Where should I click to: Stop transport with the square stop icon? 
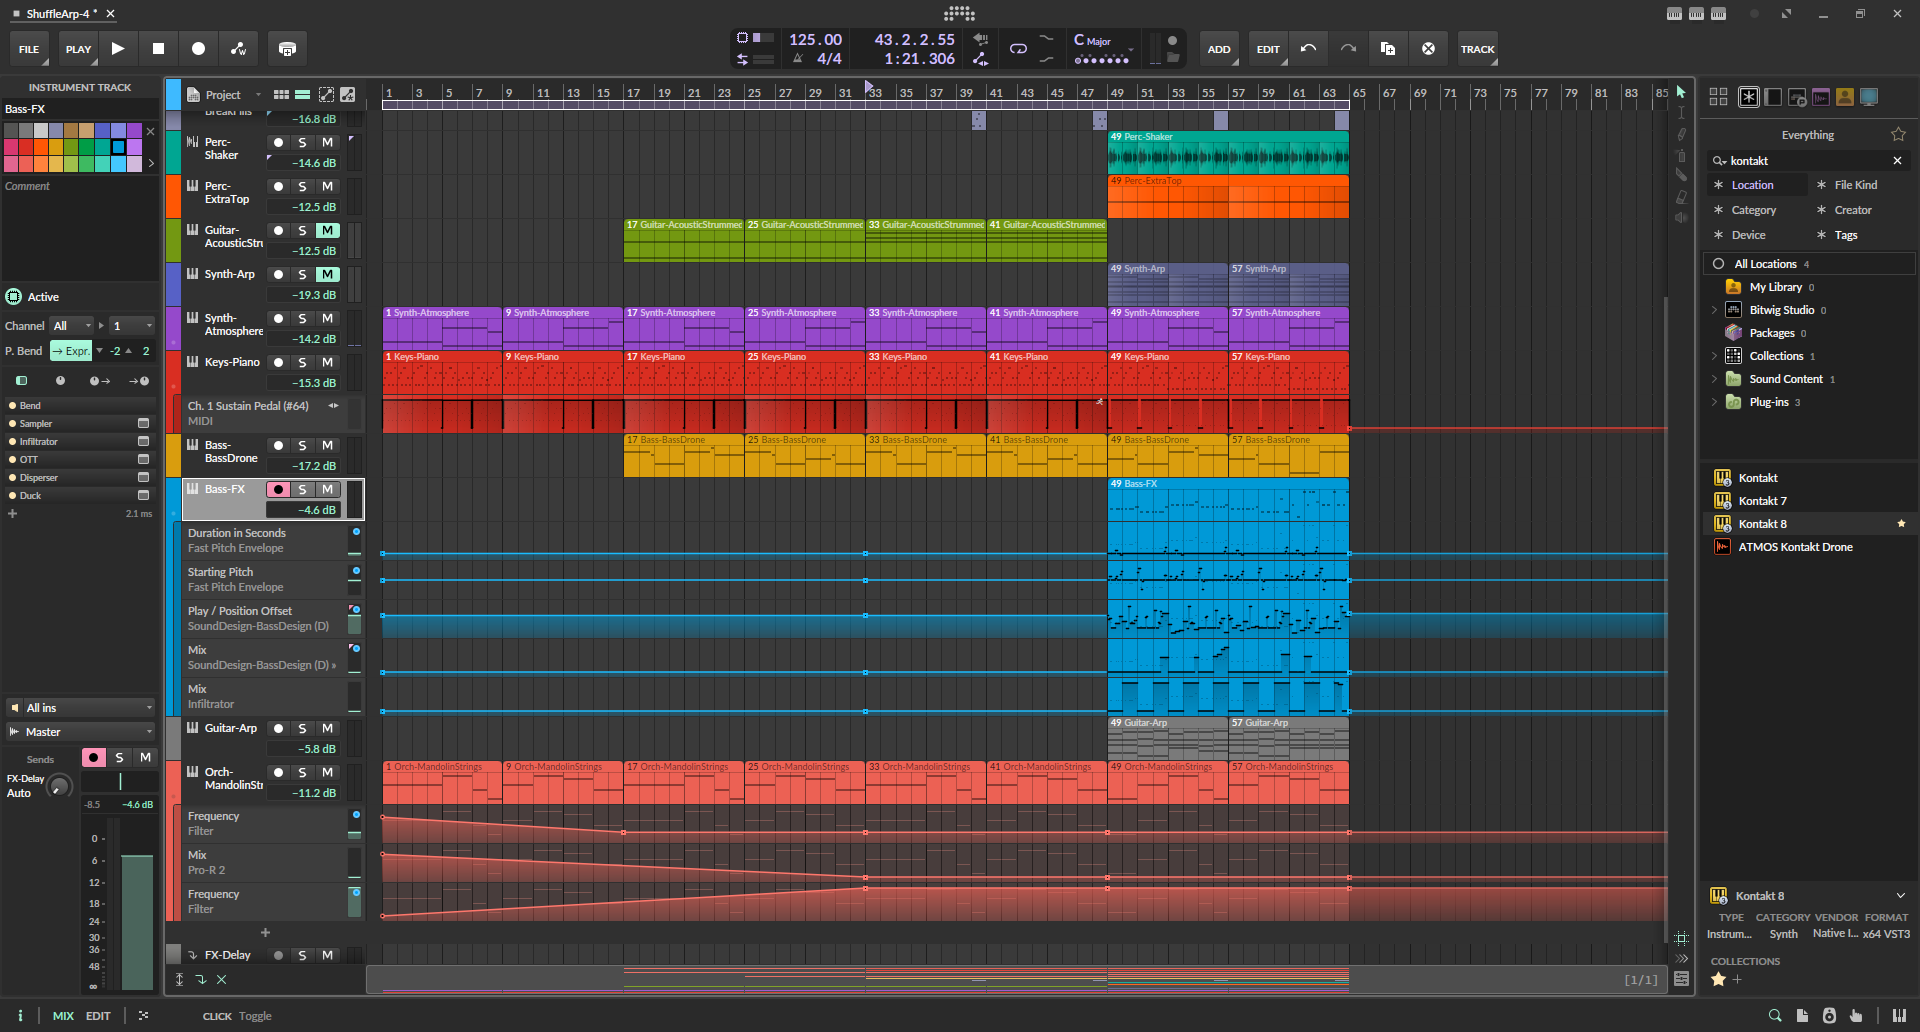[158, 48]
